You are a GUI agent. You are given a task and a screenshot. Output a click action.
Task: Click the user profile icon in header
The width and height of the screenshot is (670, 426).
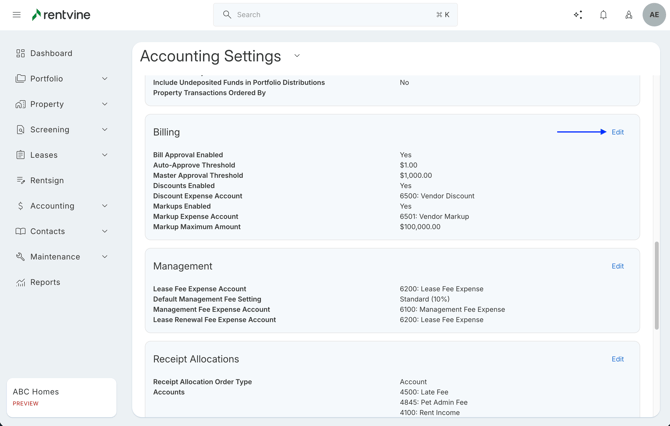628,15
